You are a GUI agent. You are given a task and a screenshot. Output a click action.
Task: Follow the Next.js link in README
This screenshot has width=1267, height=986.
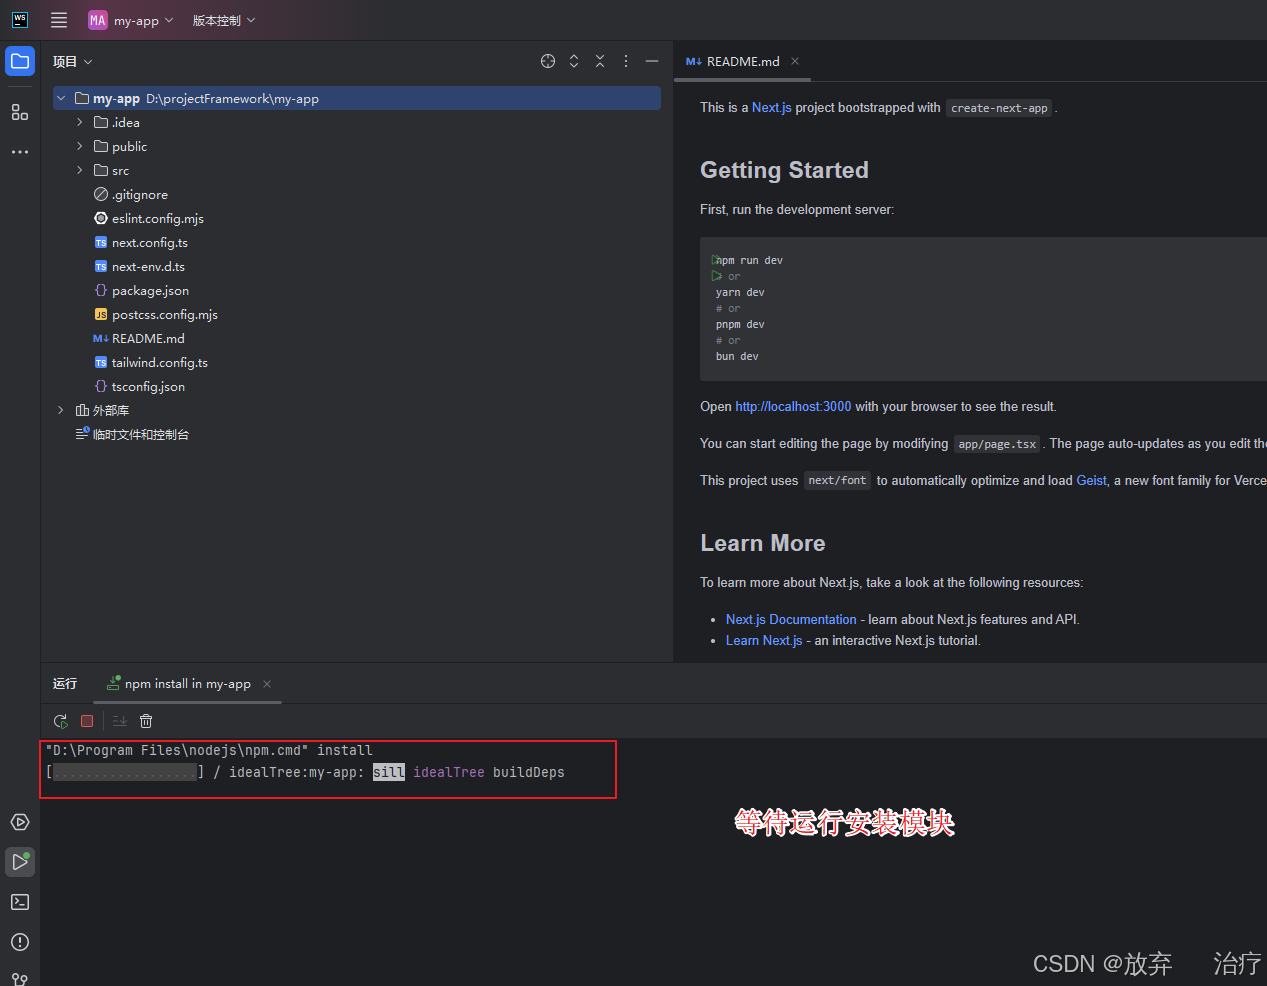point(772,108)
